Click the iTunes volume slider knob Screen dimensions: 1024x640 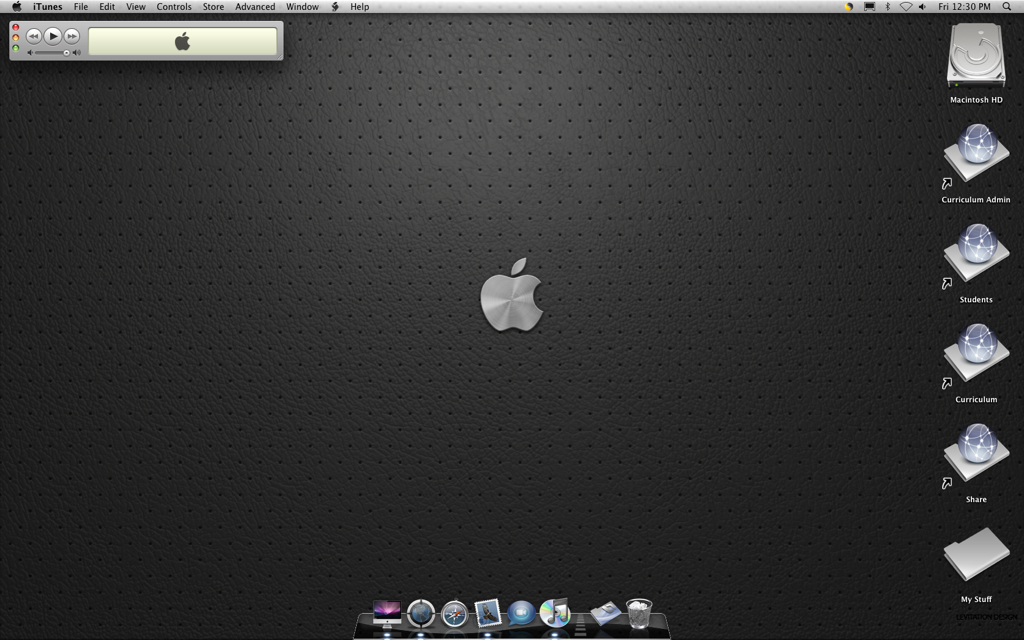click(x=67, y=52)
